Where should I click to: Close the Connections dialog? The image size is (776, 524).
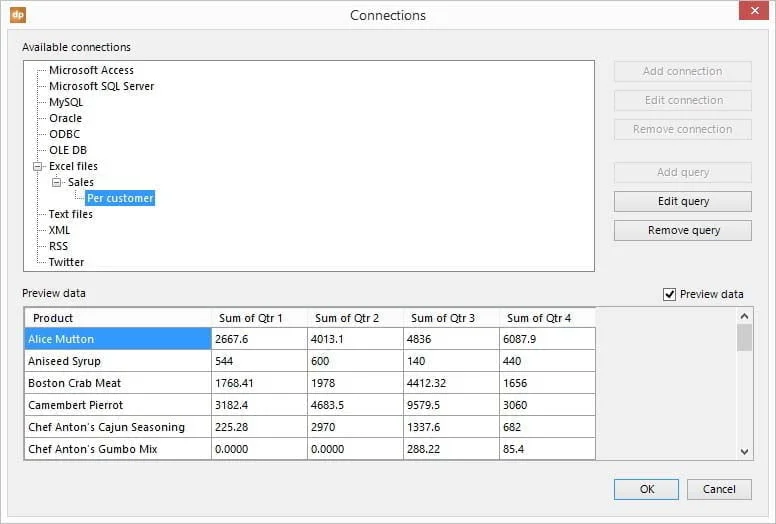(x=754, y=10)
